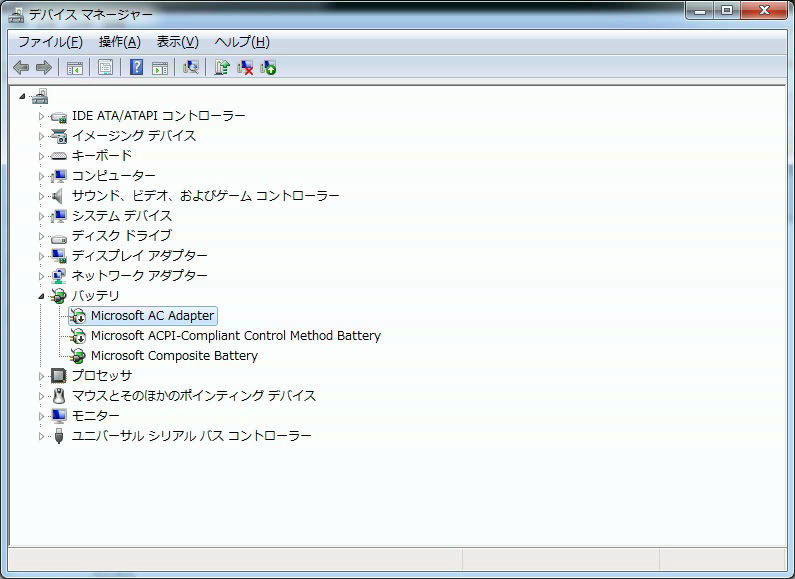The width and height of the screenshot is (795, 579).
Task: Select ディスク ドライブ category label
Action: pos(122,236)
